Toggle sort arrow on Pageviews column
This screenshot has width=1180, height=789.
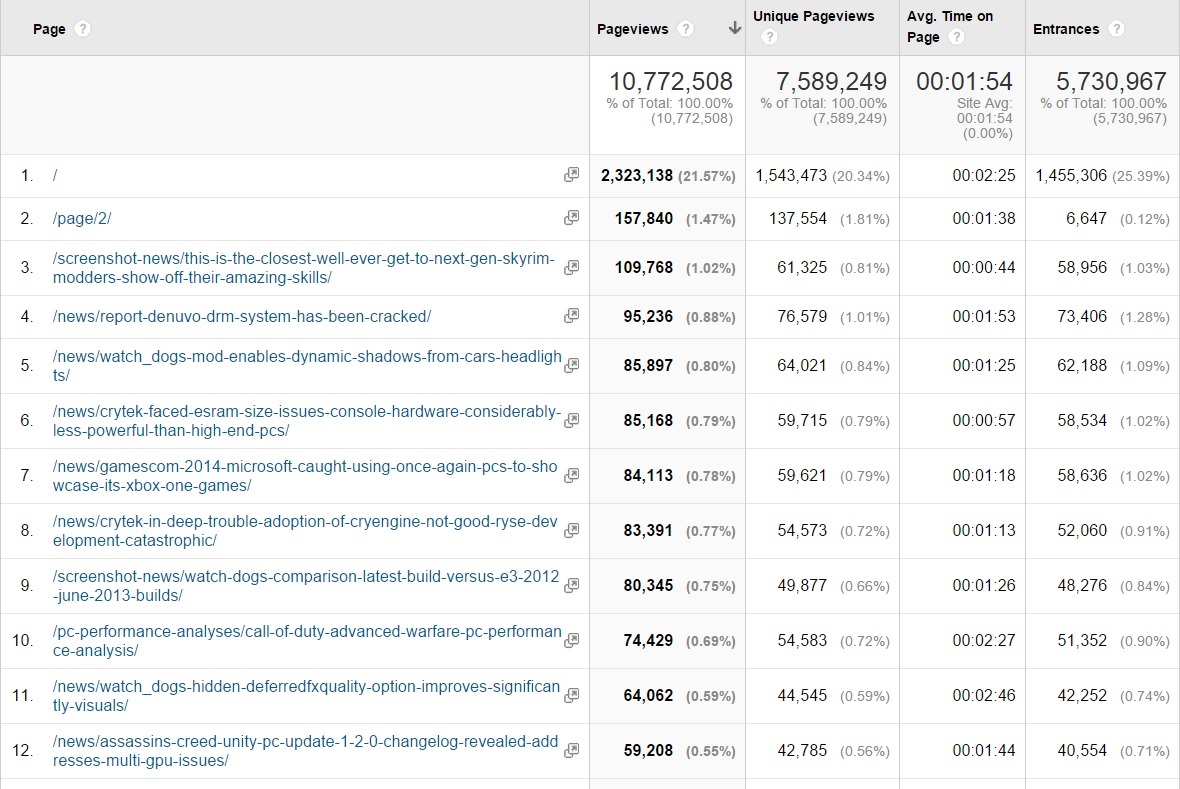tap(735, 29)
